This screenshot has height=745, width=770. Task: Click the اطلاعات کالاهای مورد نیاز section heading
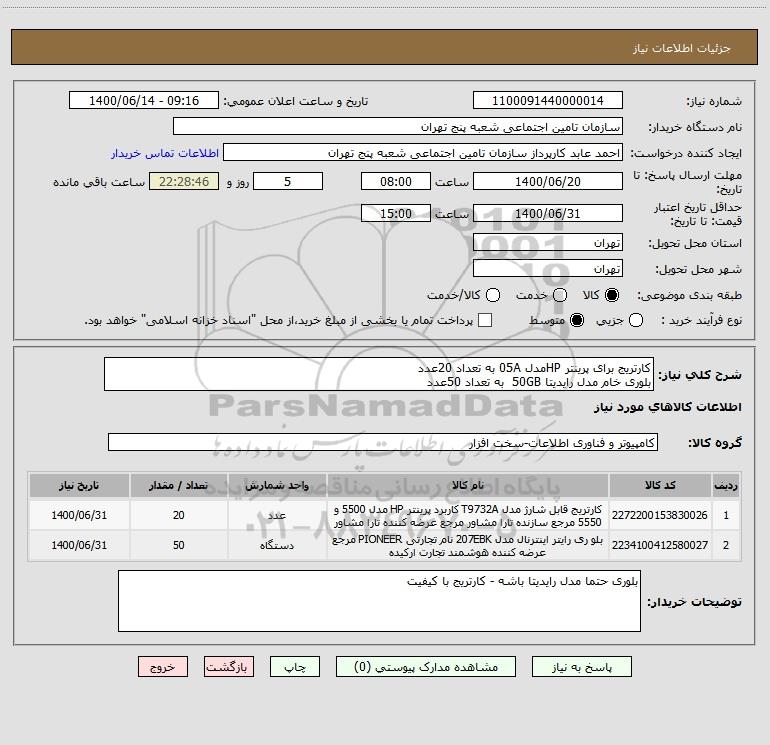668,407
